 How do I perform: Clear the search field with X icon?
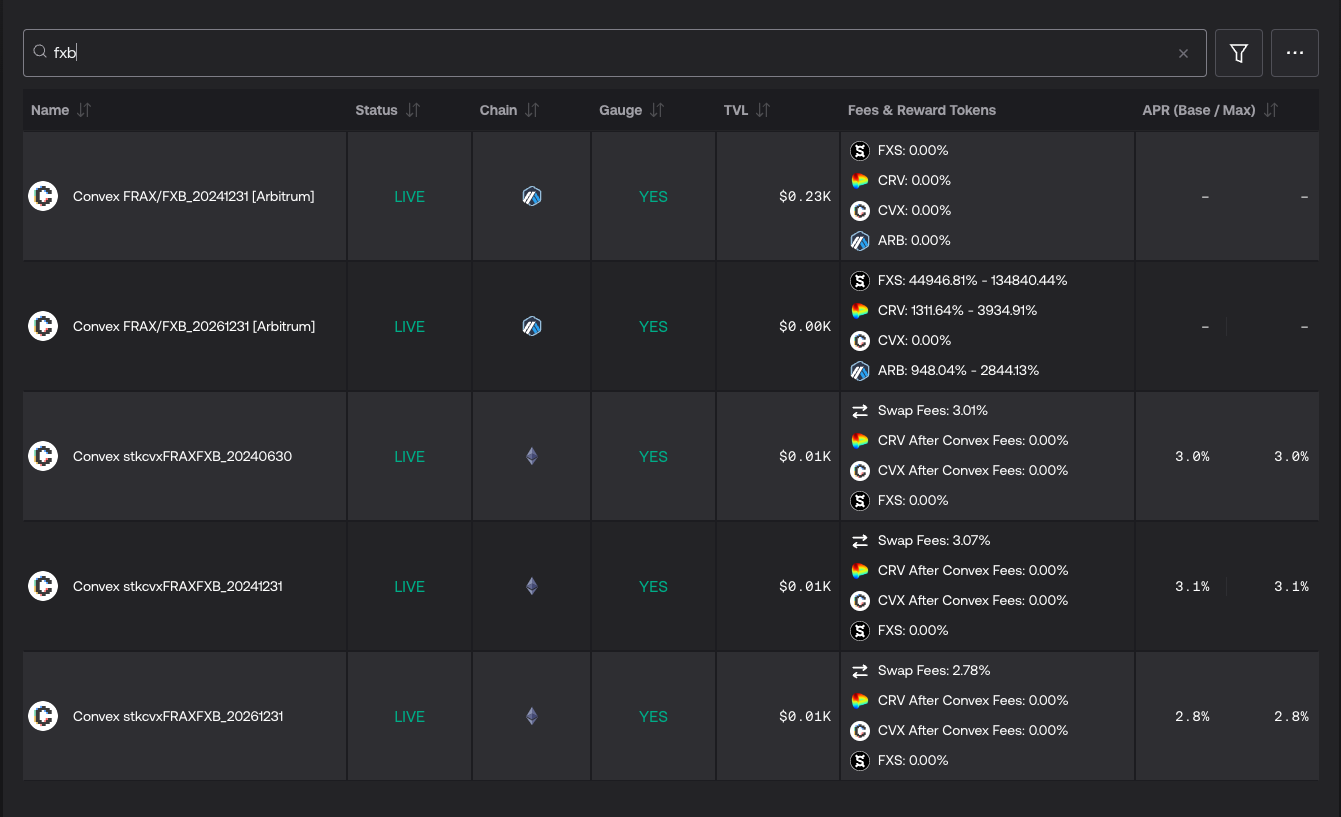pos(1183,54)
